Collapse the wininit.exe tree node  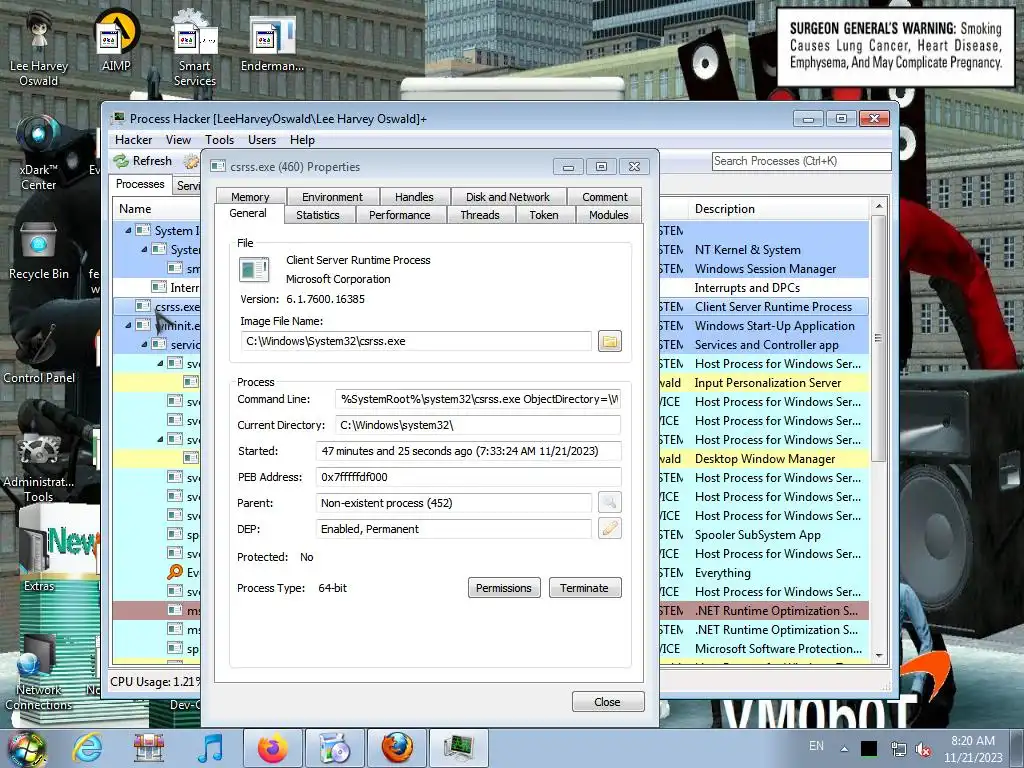128,325
